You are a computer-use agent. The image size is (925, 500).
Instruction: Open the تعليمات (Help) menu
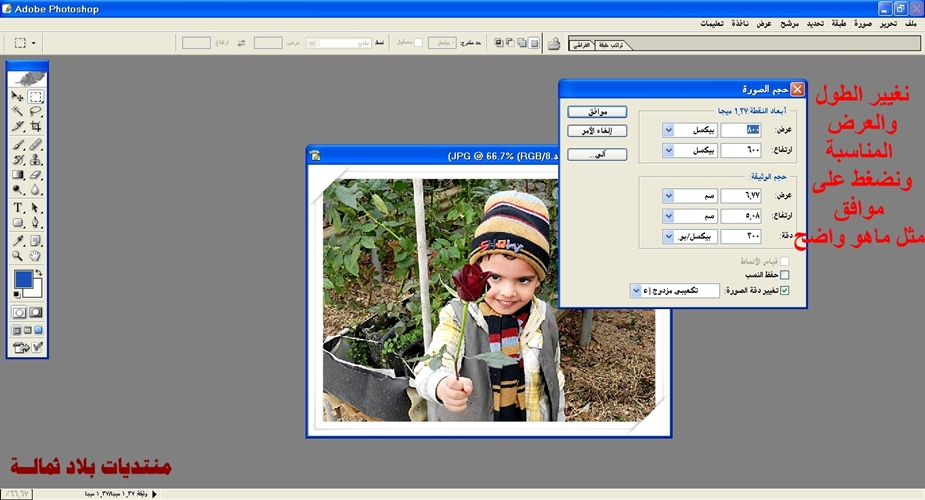712,24
